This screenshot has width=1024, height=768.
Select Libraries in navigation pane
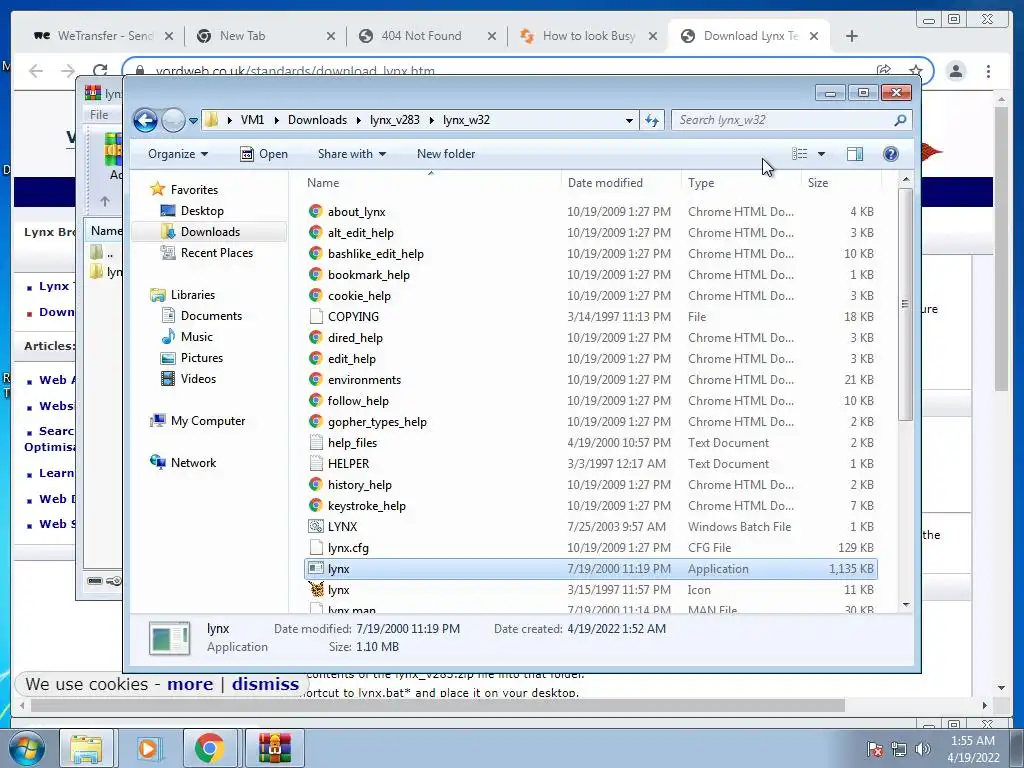[x=193, y=295]
